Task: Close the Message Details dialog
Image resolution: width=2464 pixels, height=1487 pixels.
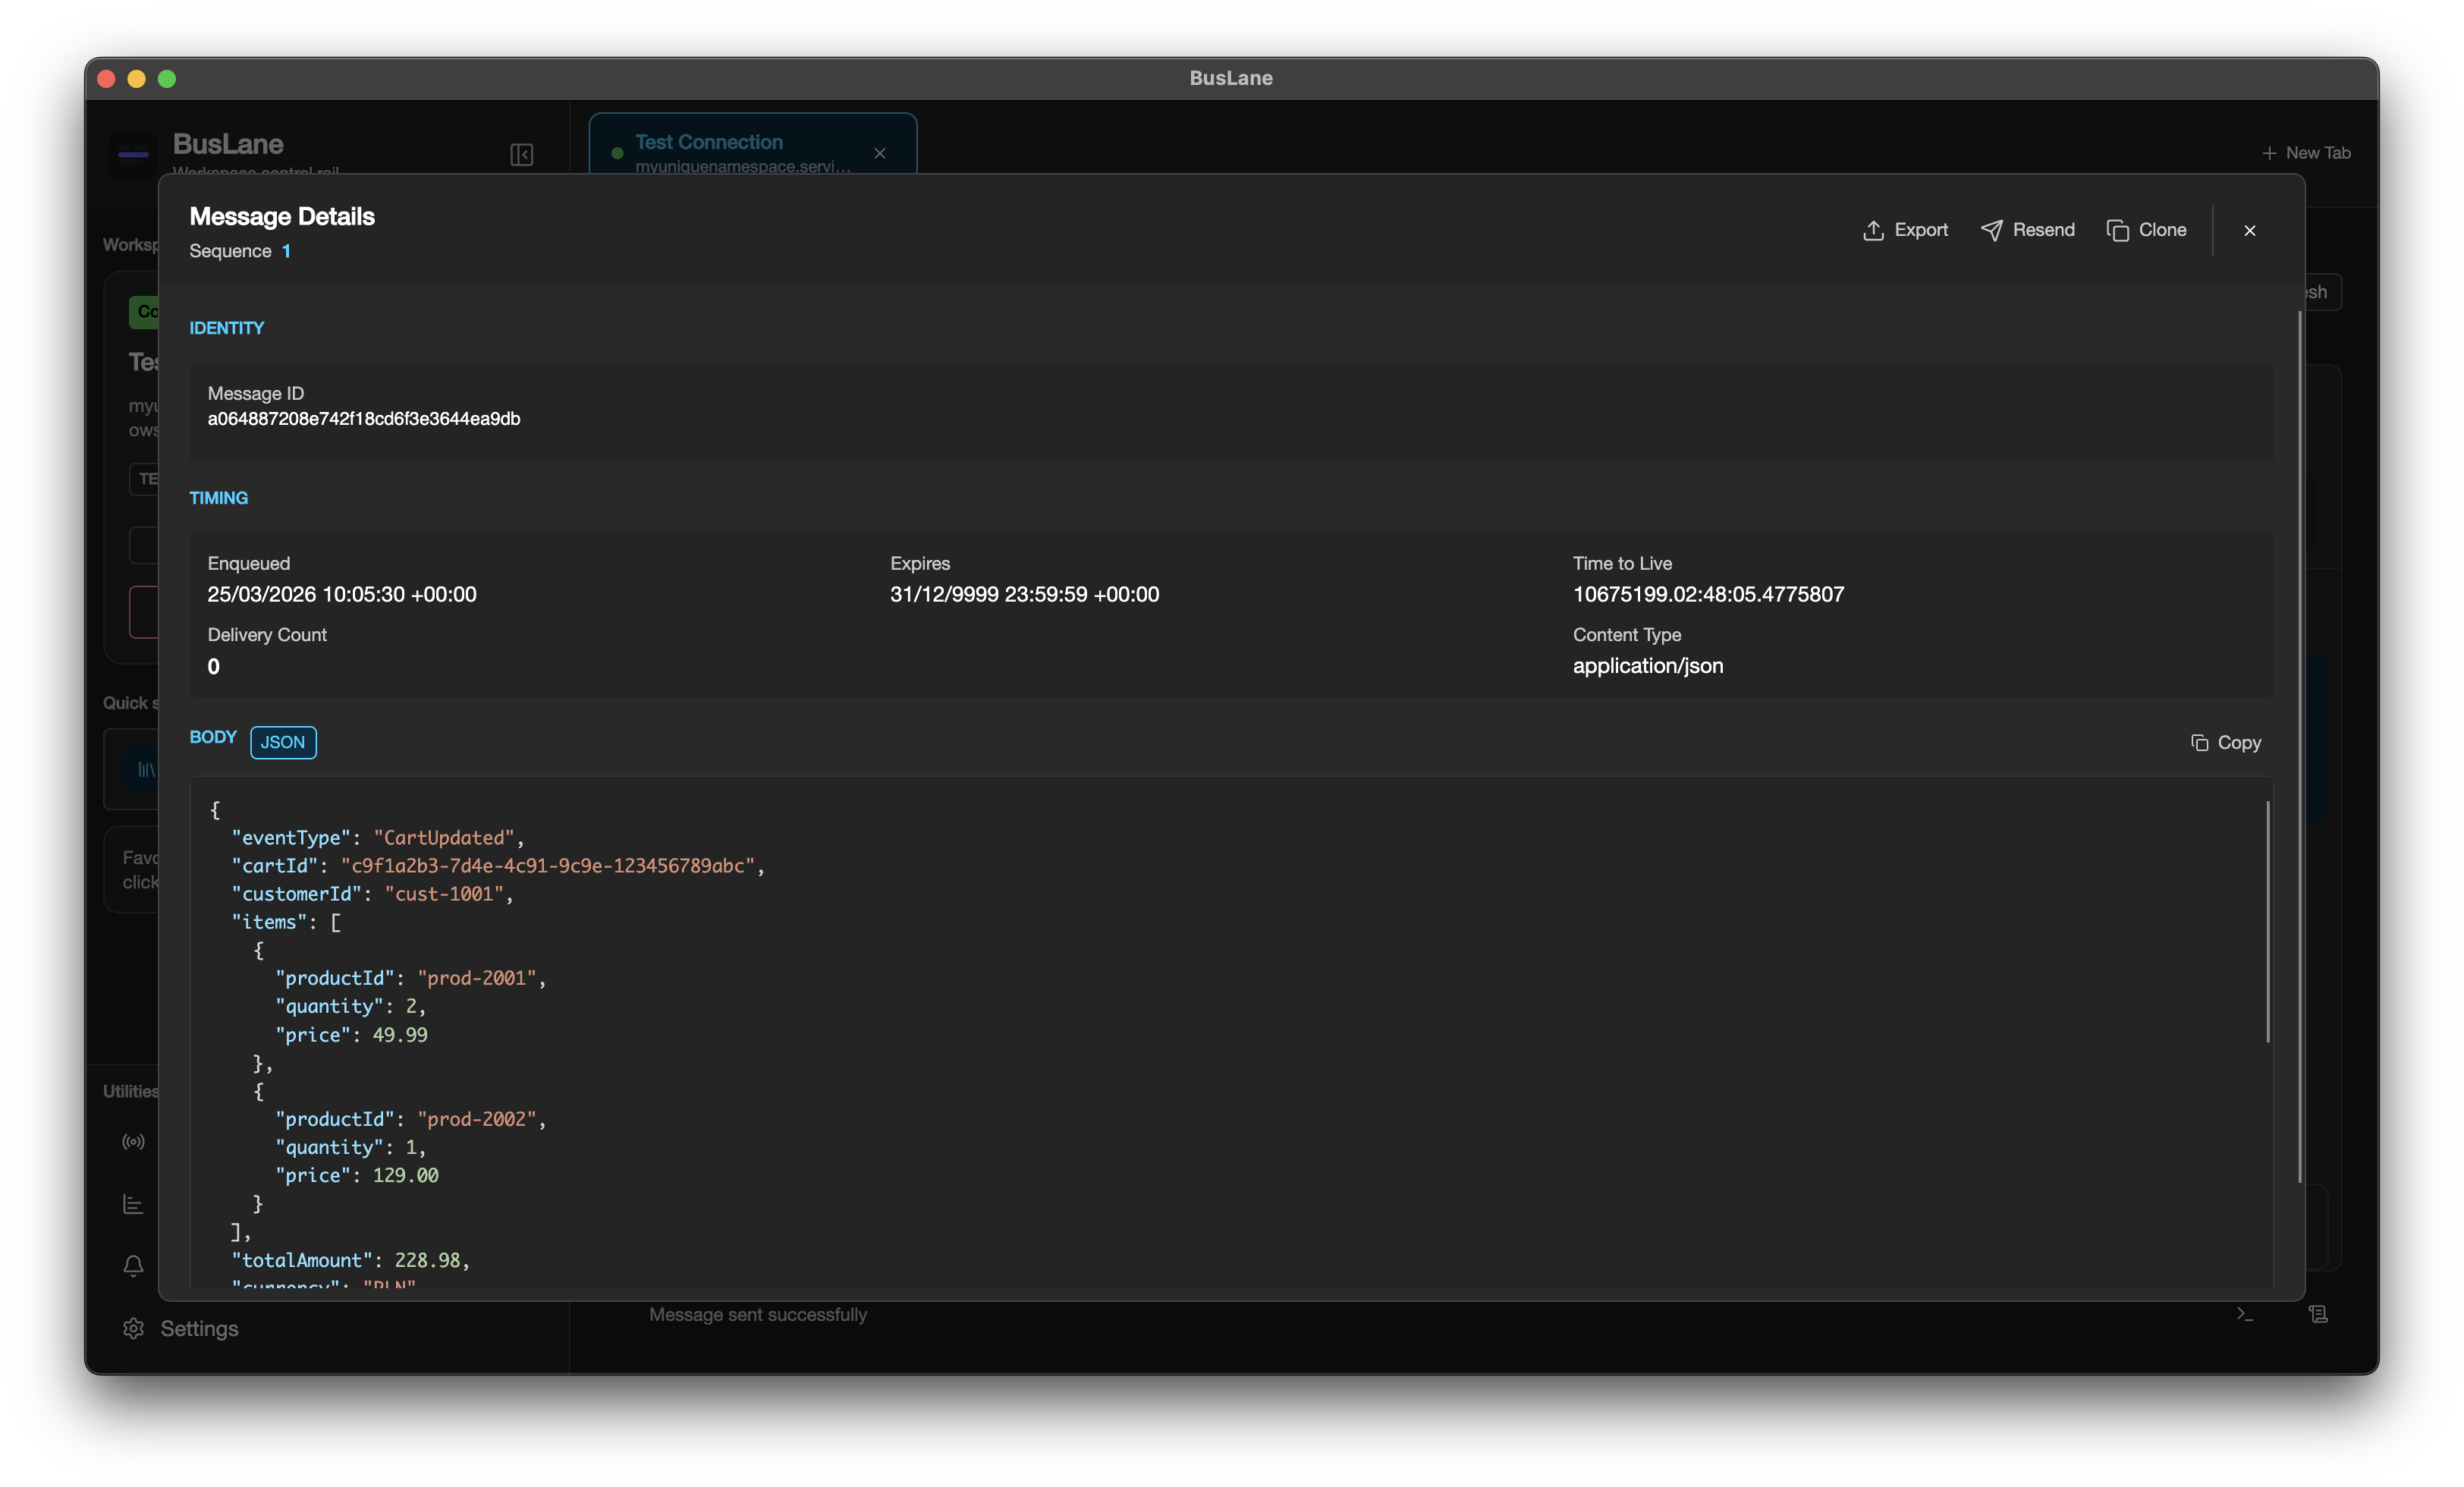Action: (2249, 231)
